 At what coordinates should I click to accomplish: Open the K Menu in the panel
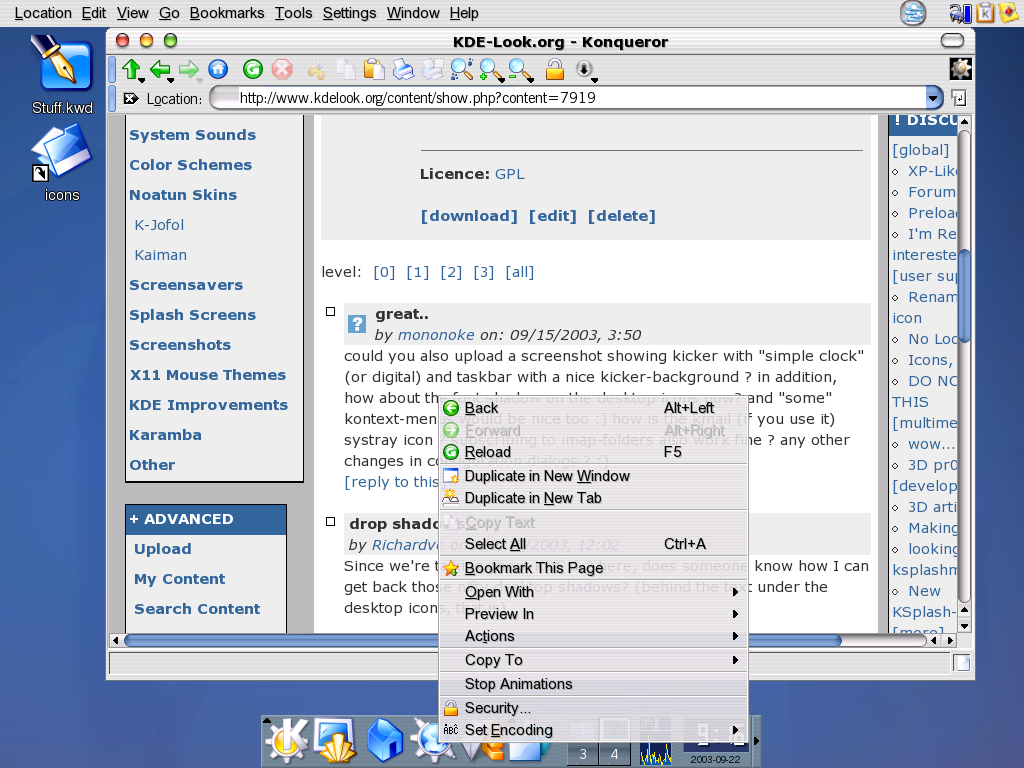coord(287,740)
